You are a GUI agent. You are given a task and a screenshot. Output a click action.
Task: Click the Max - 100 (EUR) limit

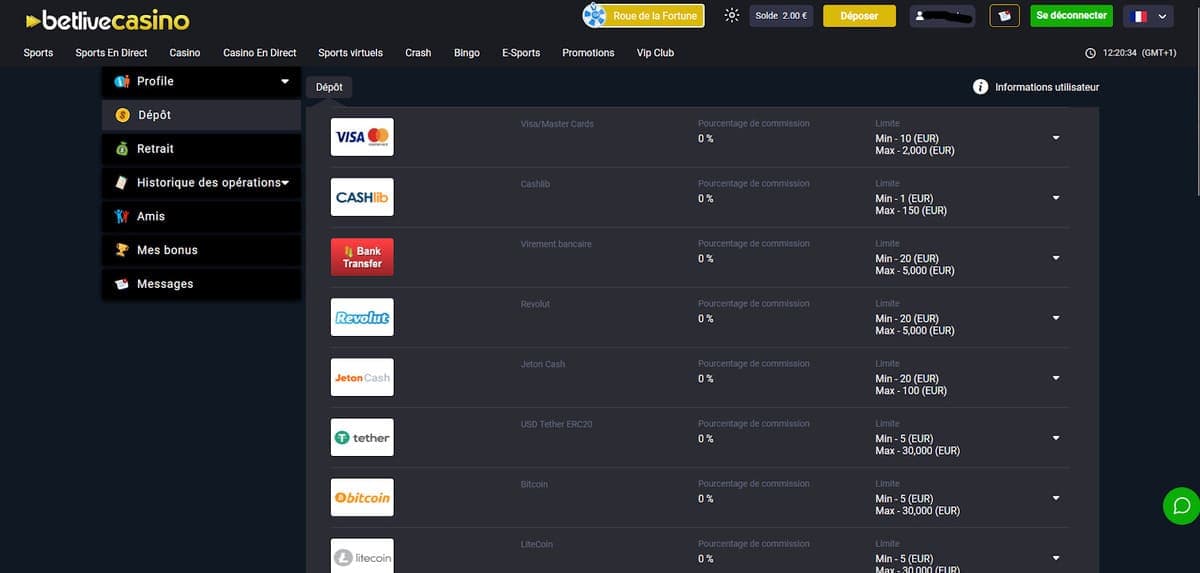click(911, 391)
